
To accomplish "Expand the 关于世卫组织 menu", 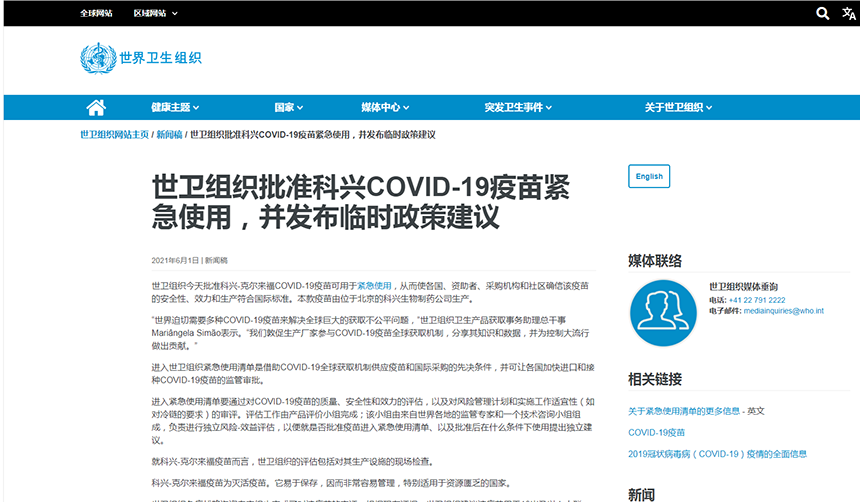I will pyautogui.click(x=678, y=108).
